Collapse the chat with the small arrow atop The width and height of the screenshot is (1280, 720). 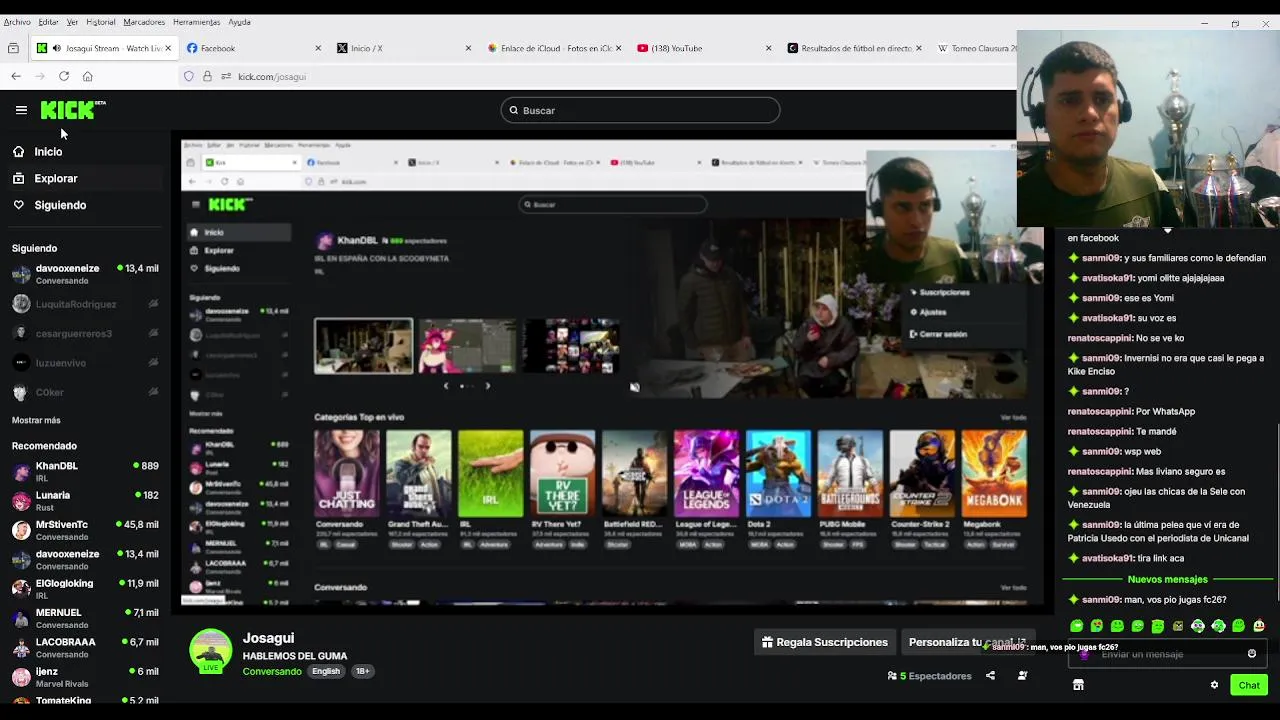coord(1167,231)
